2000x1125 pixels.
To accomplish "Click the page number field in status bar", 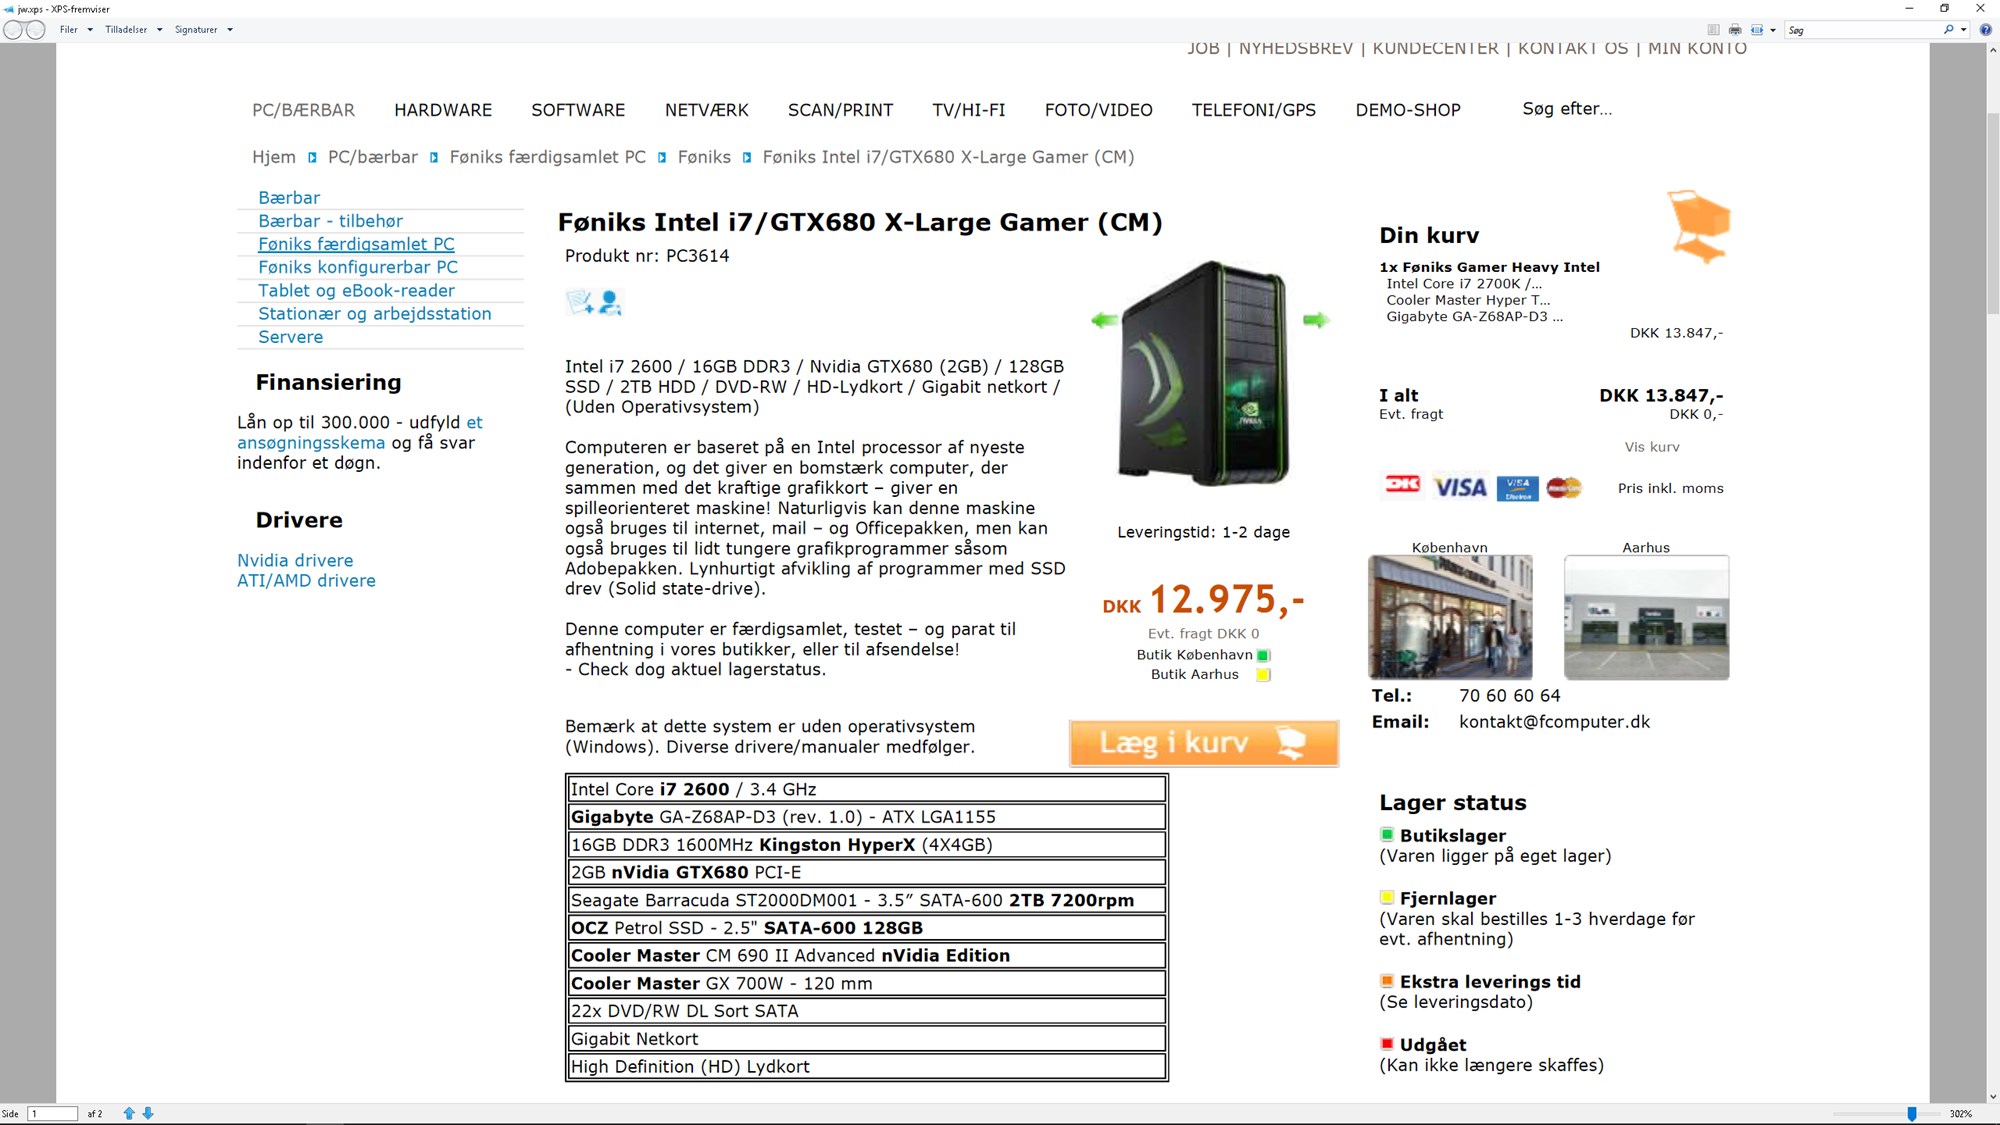I will [x=53, y=1113].
